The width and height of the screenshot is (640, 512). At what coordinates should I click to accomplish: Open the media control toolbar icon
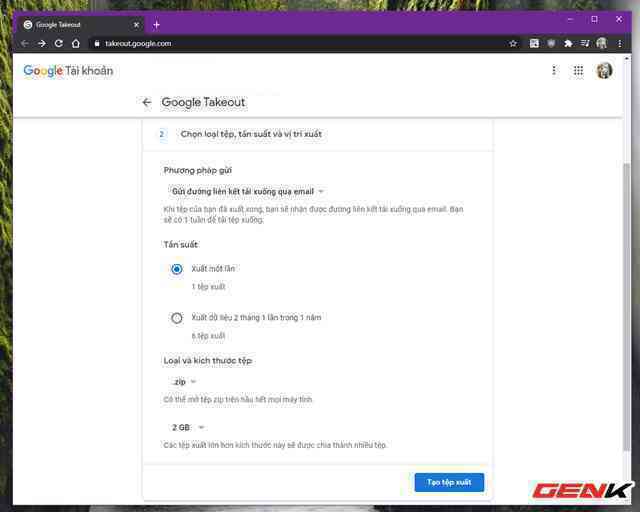coord(585,43)
